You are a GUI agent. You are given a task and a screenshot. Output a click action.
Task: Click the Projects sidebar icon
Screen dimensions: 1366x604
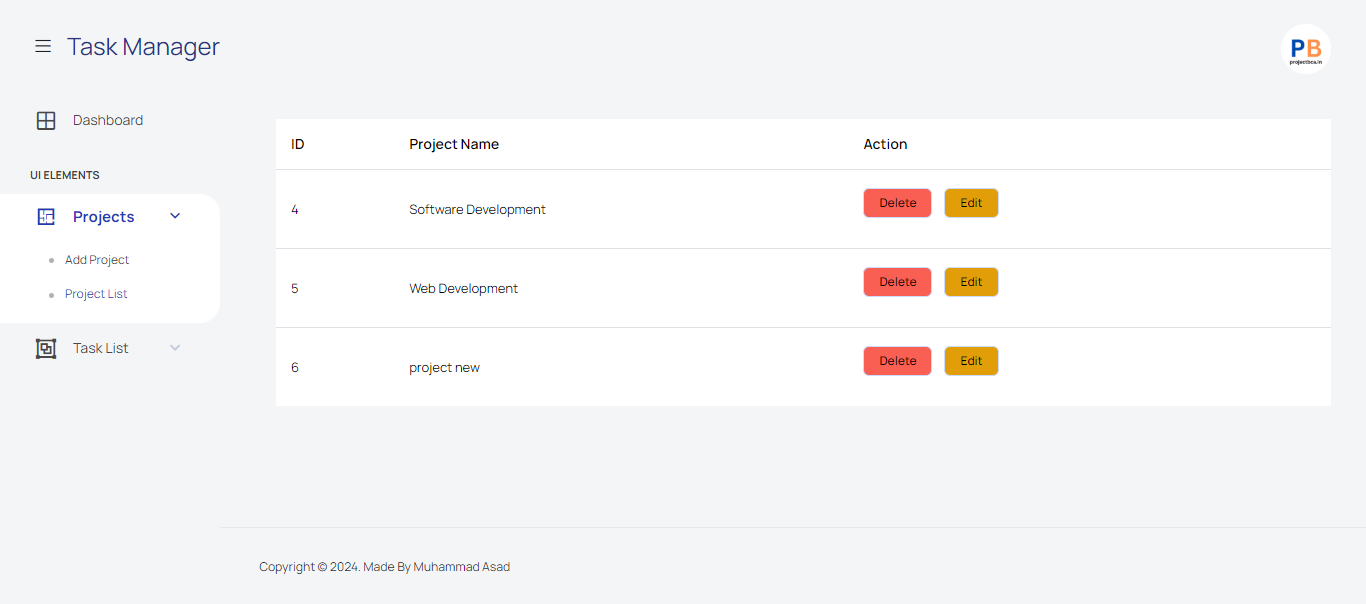(46, 217)
